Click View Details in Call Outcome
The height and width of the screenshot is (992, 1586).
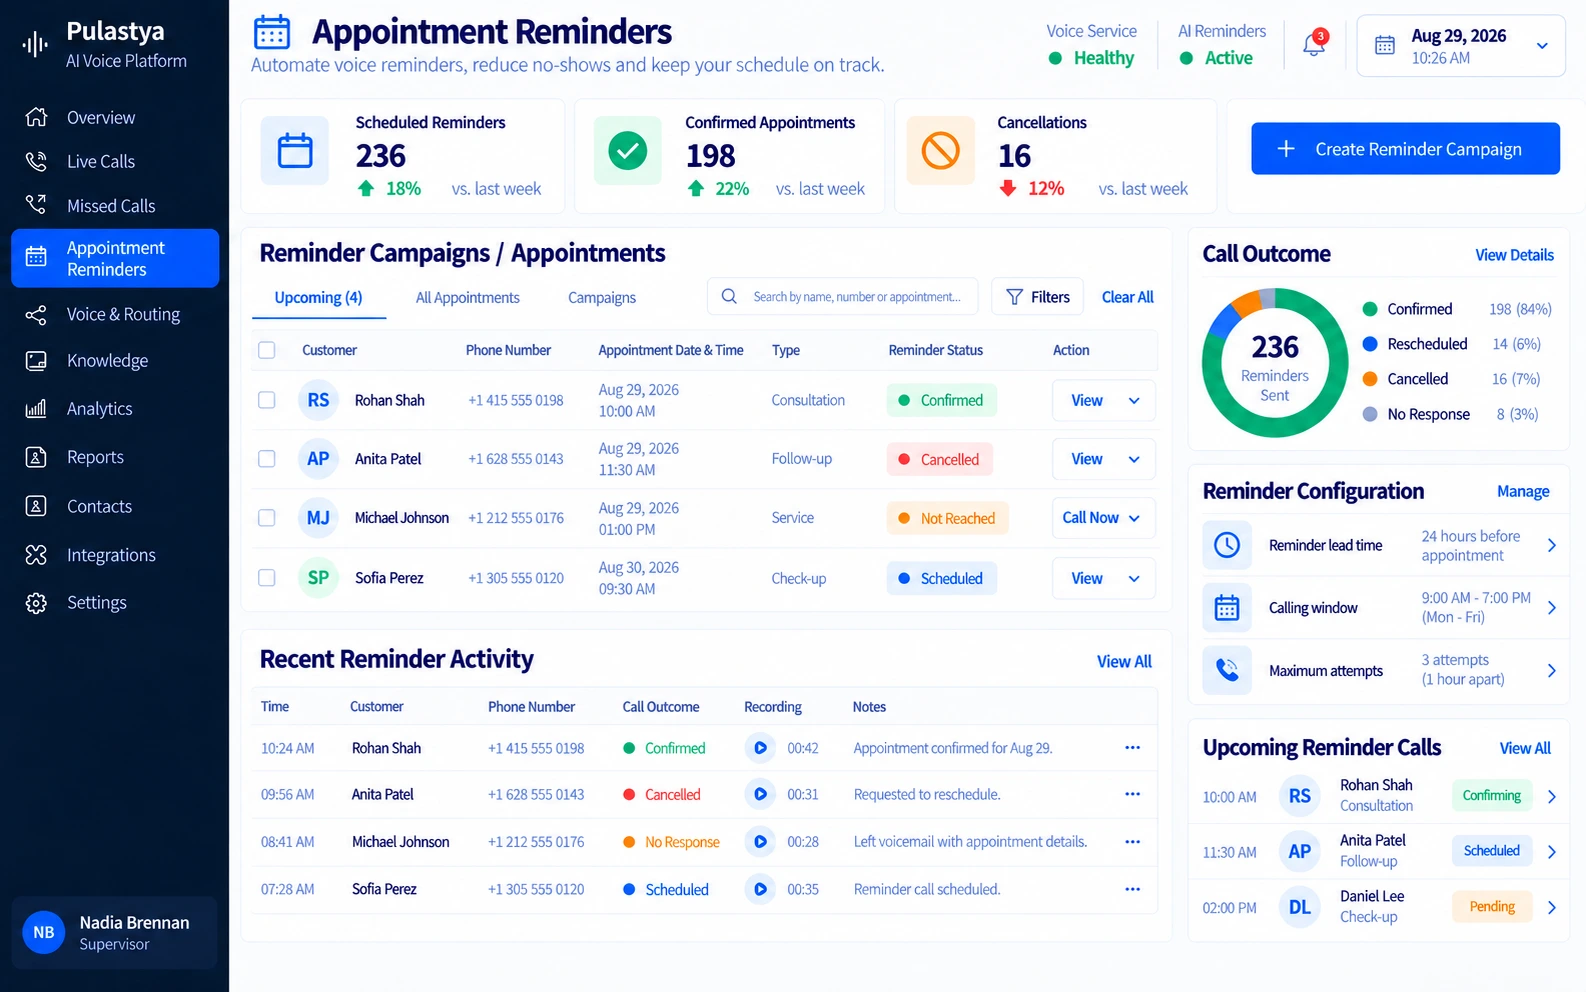1514,255
